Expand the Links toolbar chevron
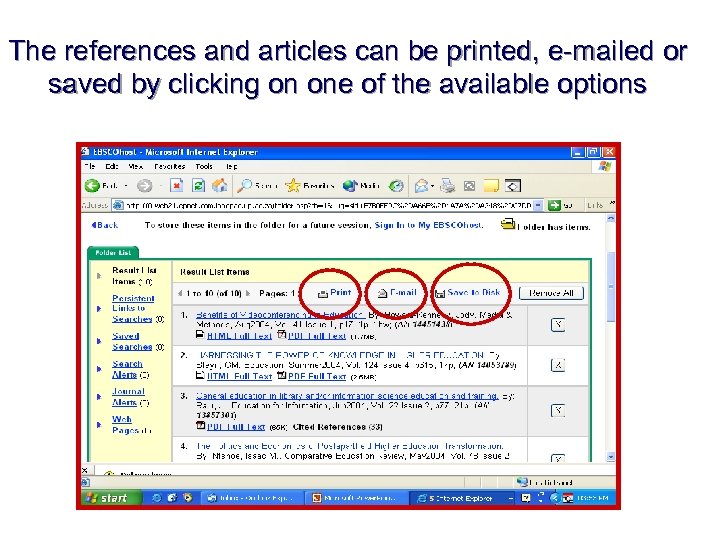Image resolution: width=720 pixels, height=540 pixels. 611,203
